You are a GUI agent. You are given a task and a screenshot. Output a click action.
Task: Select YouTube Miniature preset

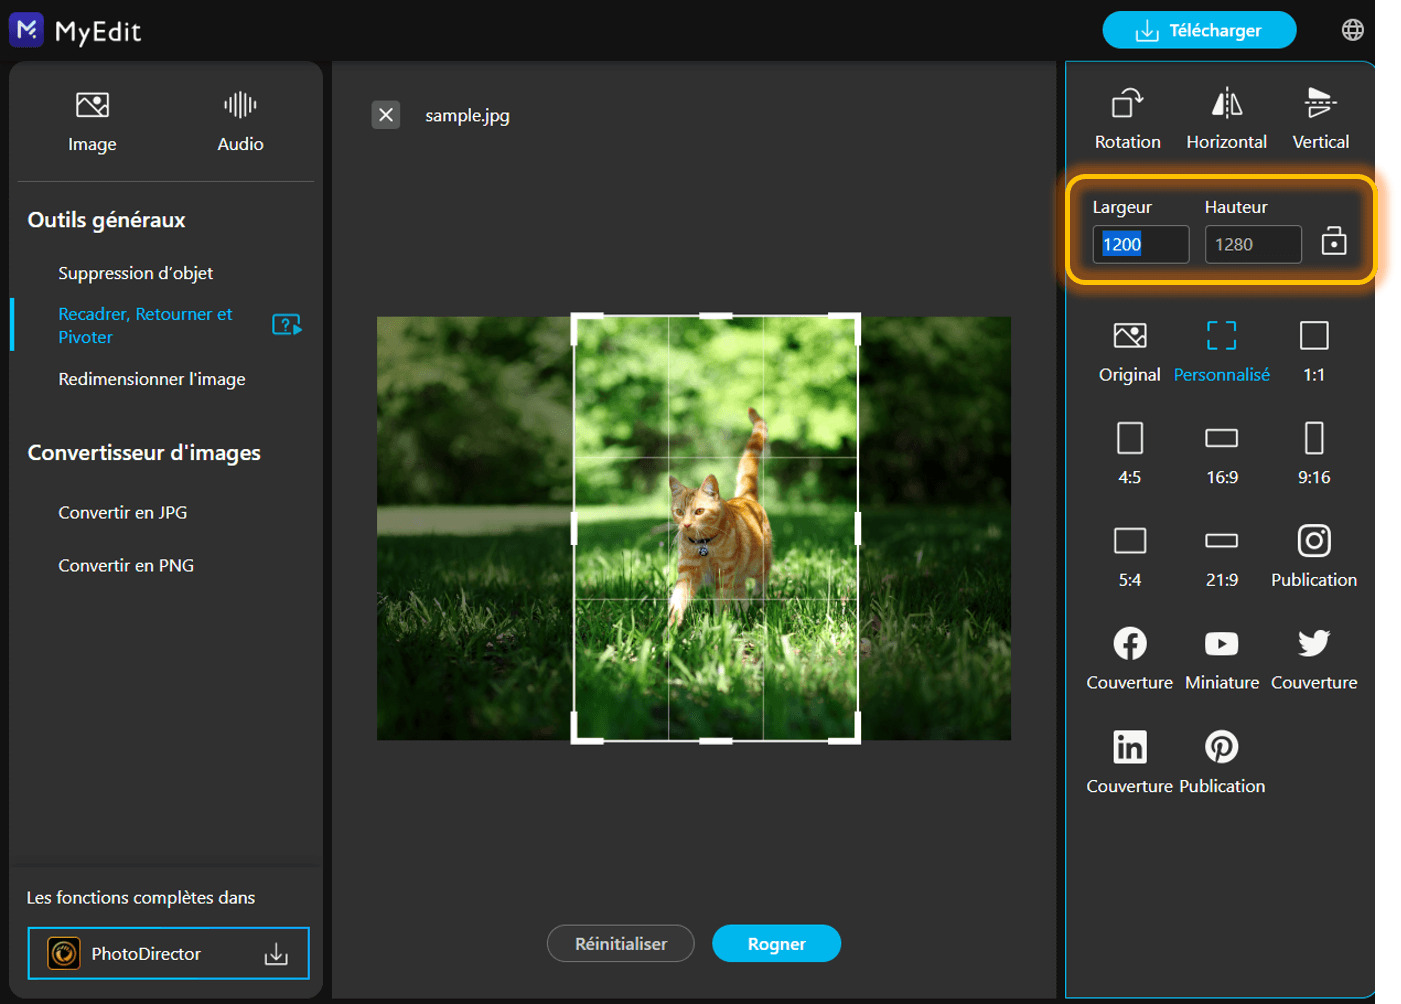1222,659
